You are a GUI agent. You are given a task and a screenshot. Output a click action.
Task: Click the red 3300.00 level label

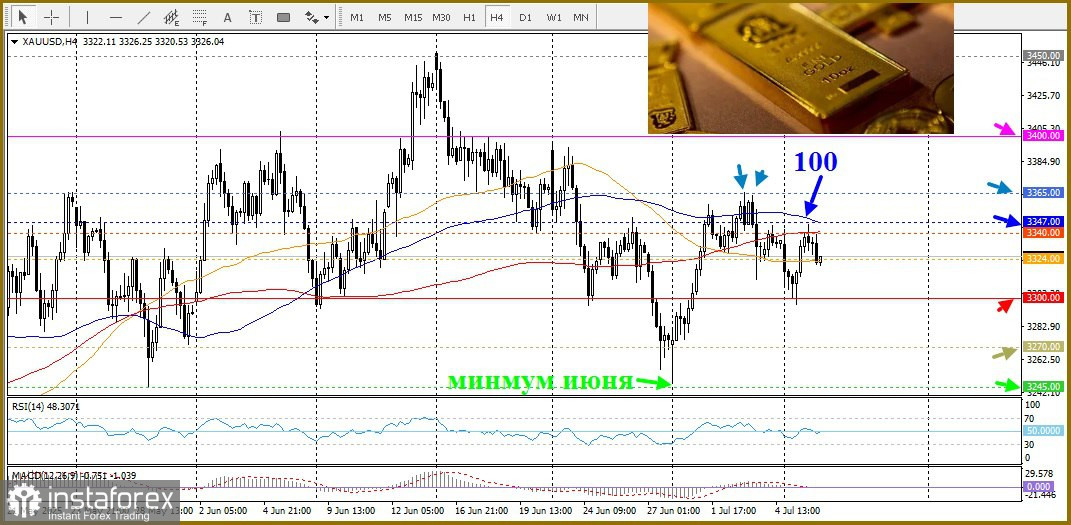pos(1042,297)
